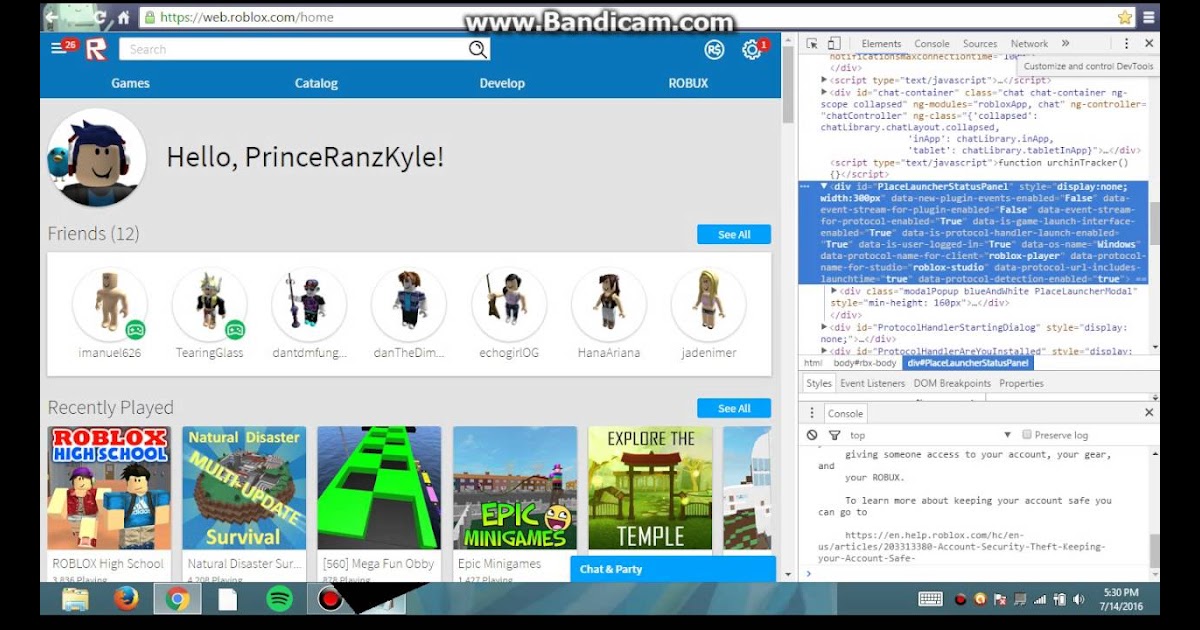
Task: Open the Event Listeners tab
Action: point(873,383)
